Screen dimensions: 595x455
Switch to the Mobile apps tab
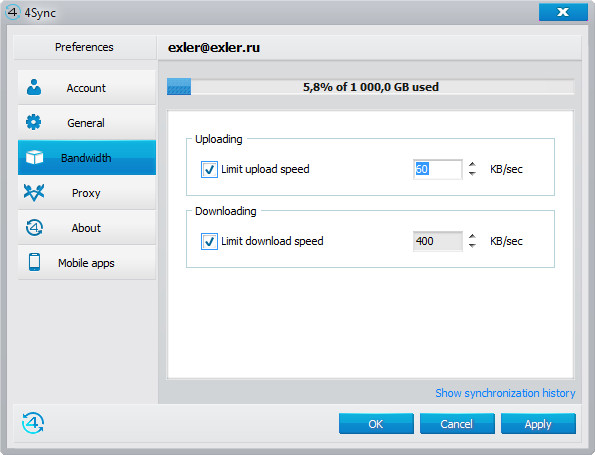[87, 263]
